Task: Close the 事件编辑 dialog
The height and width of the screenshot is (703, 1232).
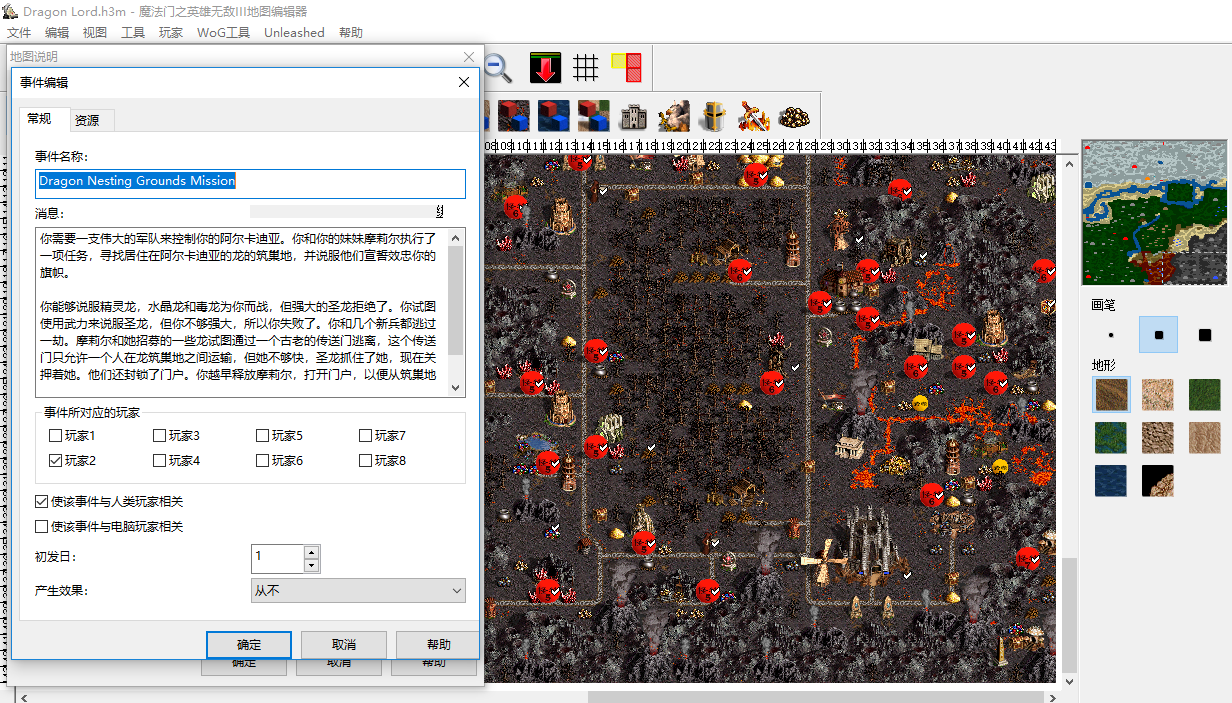Action: tap(463, 83)
